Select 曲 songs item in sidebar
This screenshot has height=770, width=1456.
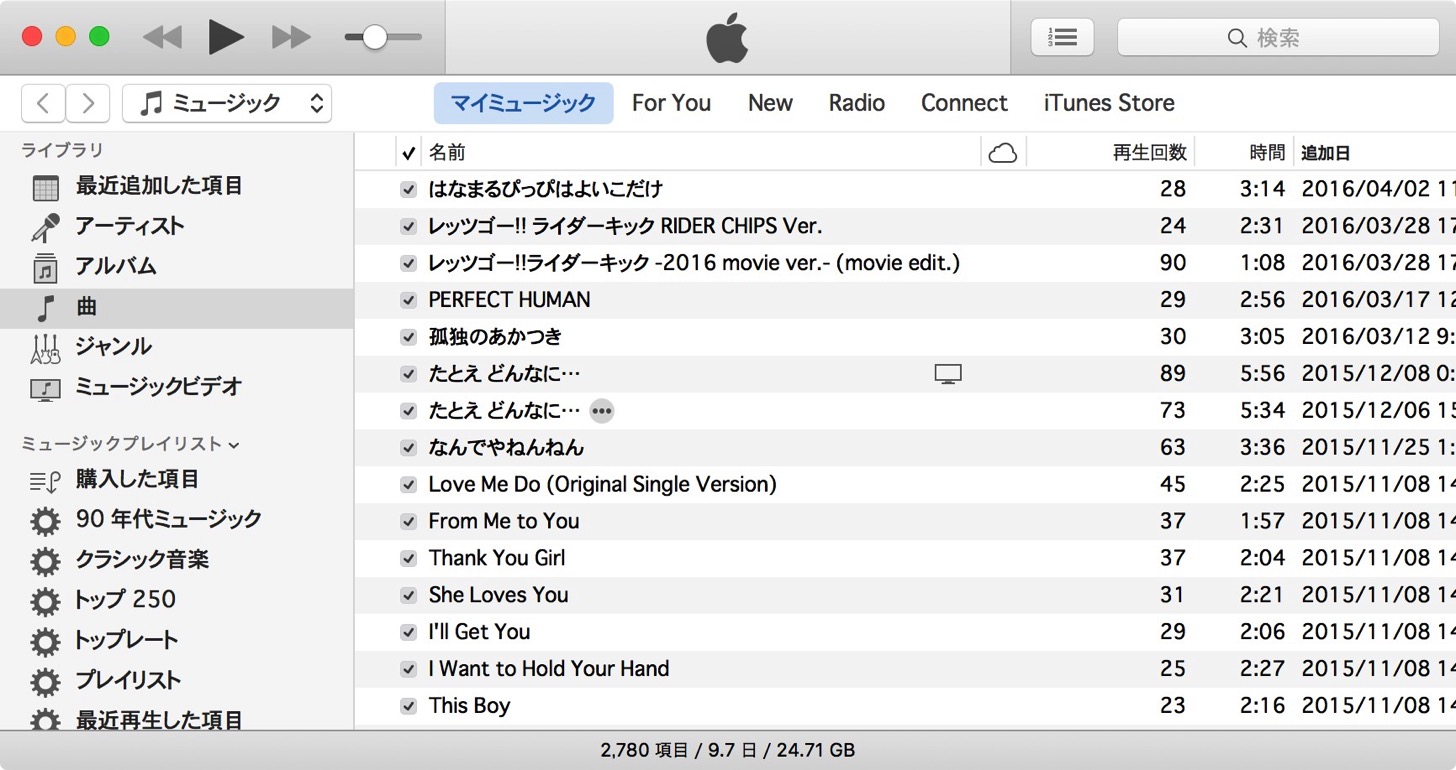tap(177, 308)
